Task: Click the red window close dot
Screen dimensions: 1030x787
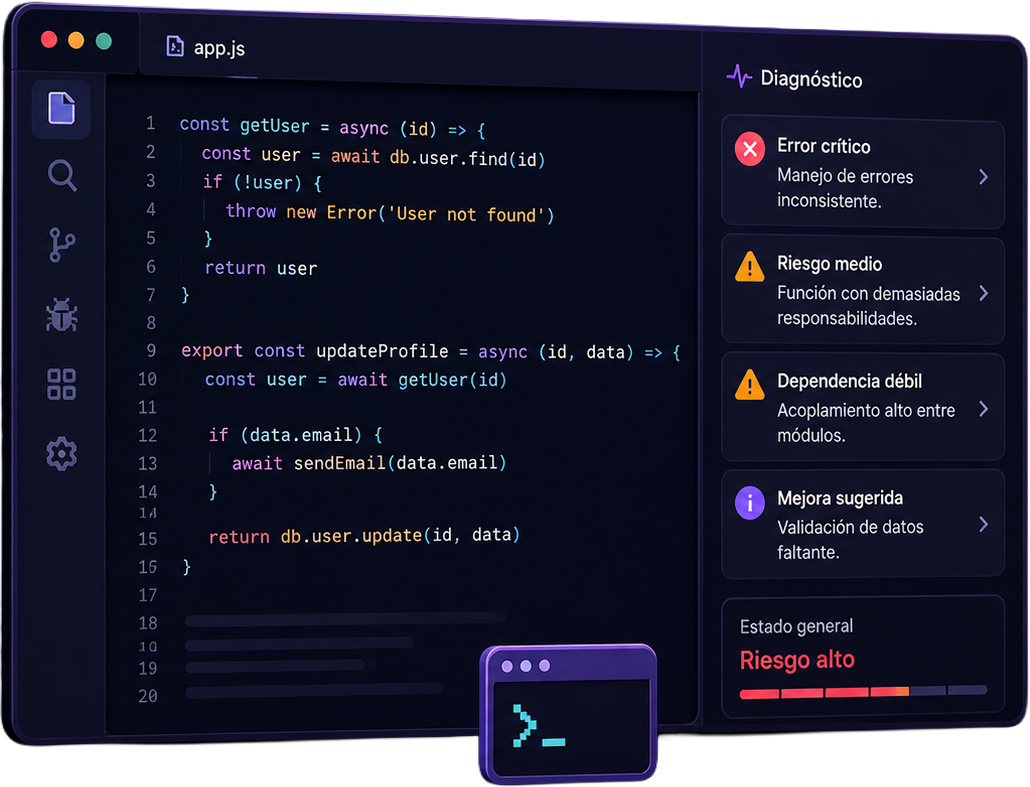Action: click(x=49, y=39)
